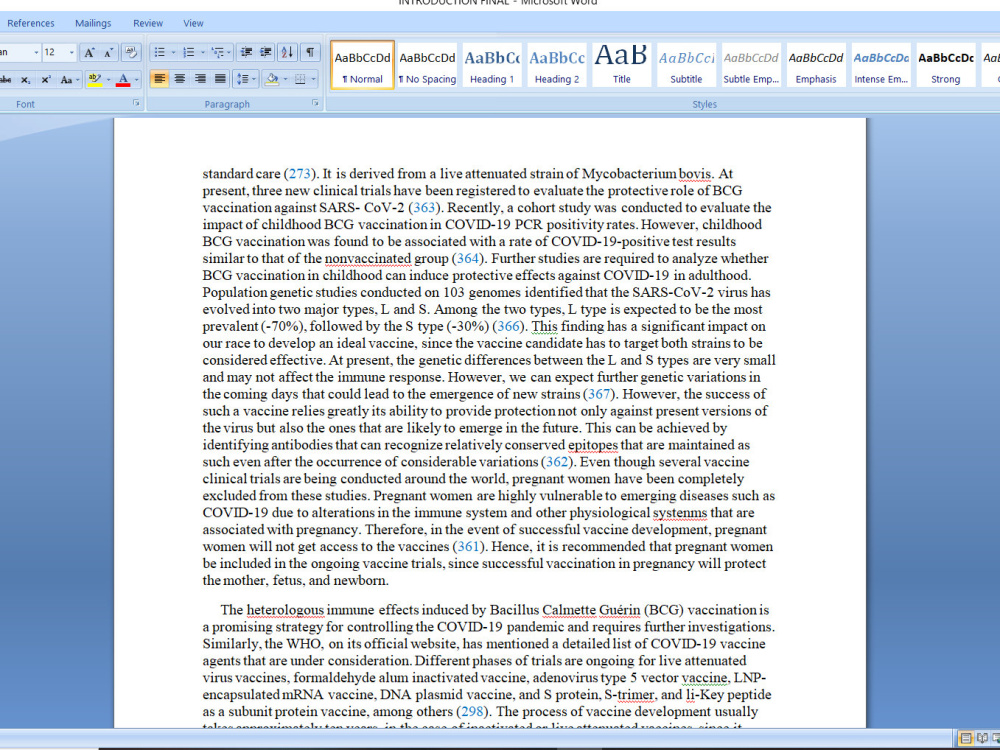Image resolution: width=1000 pixels, height=750 pixels.
Task: Apply the Emphasis style
Action: click(x=816, y=65)
